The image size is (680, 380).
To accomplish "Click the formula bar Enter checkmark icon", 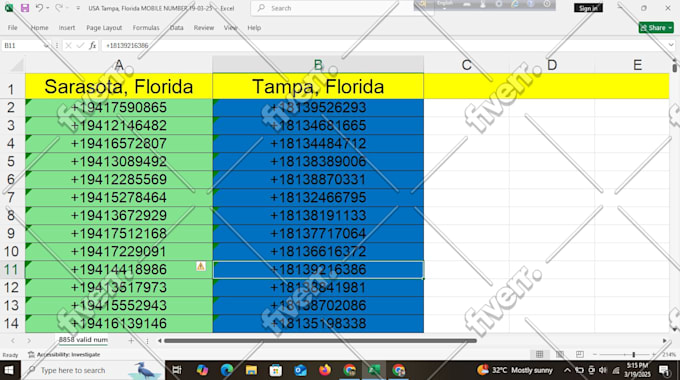I will click(80, 45).
